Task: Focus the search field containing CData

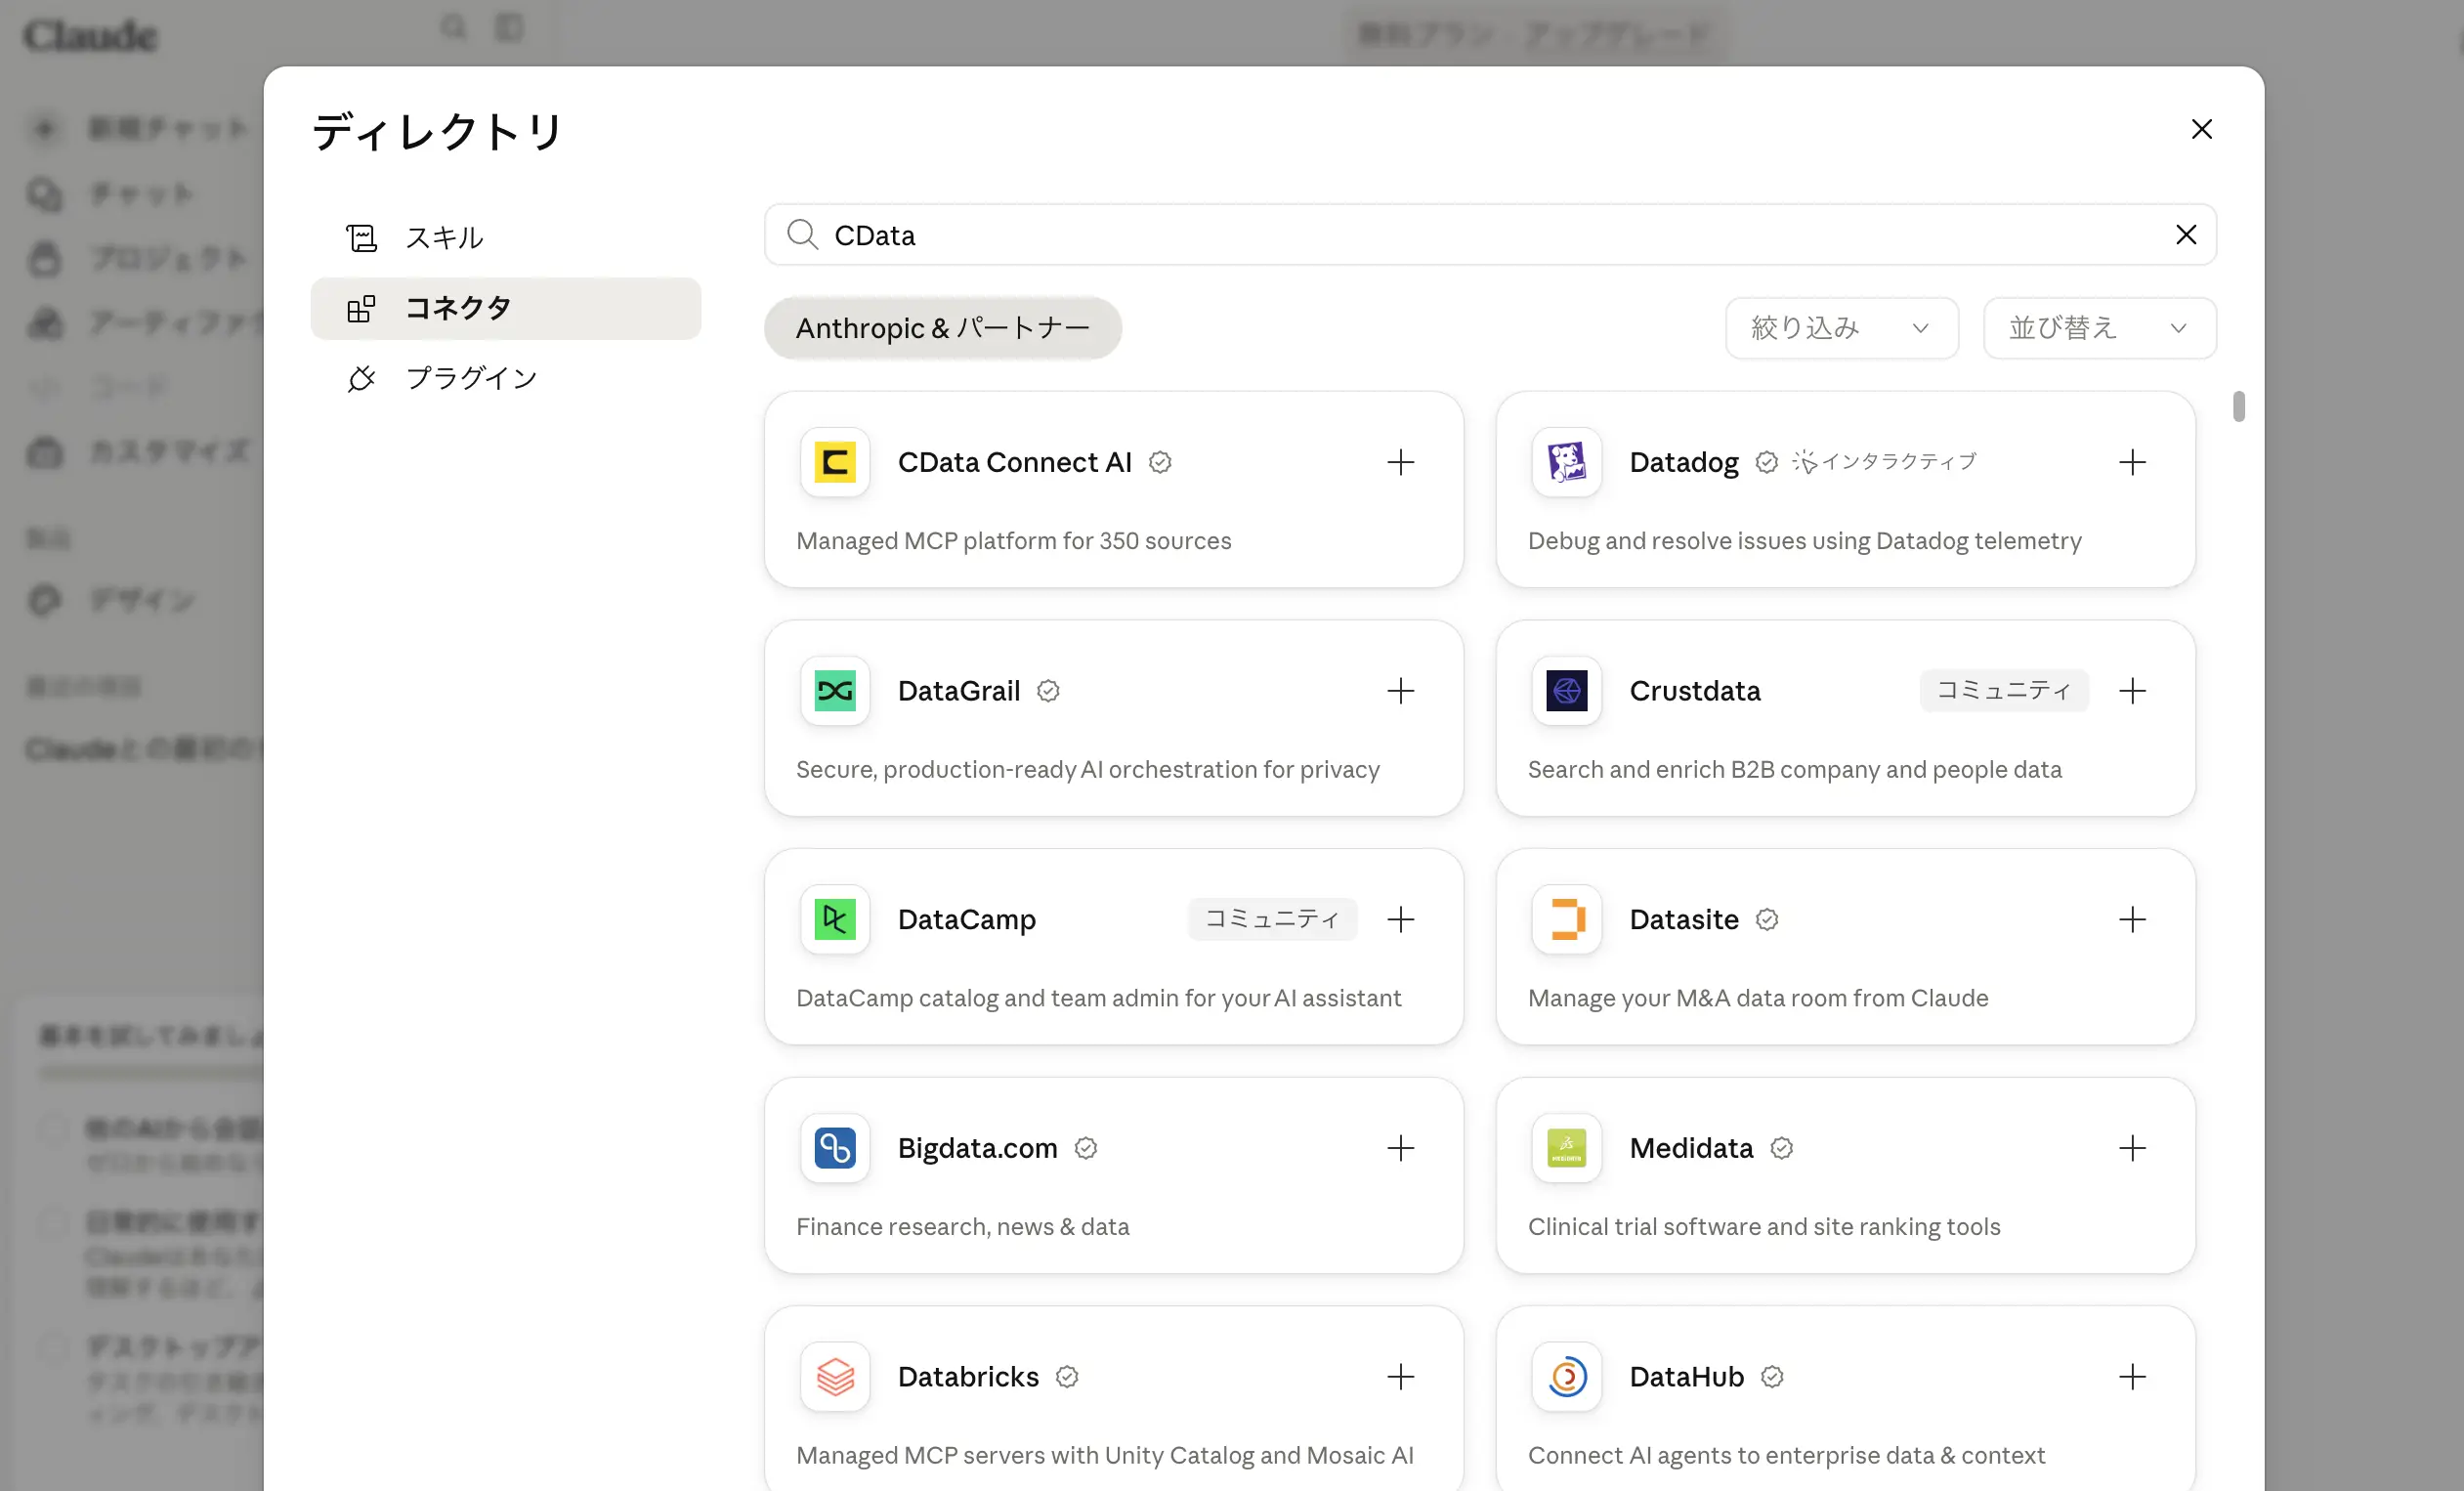Action: coord(1490,235)
